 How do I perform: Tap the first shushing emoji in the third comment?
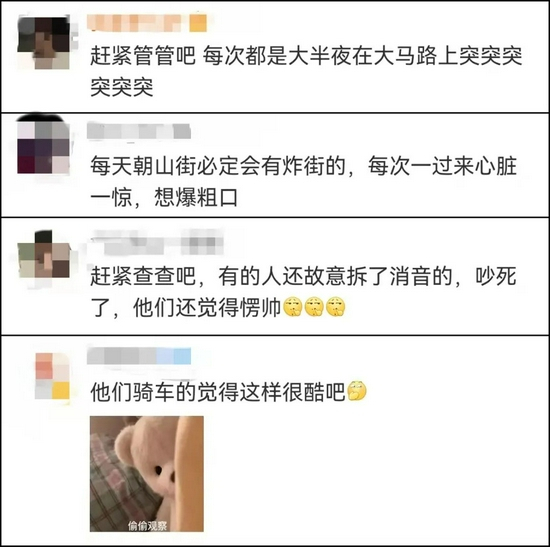point(292,307)
